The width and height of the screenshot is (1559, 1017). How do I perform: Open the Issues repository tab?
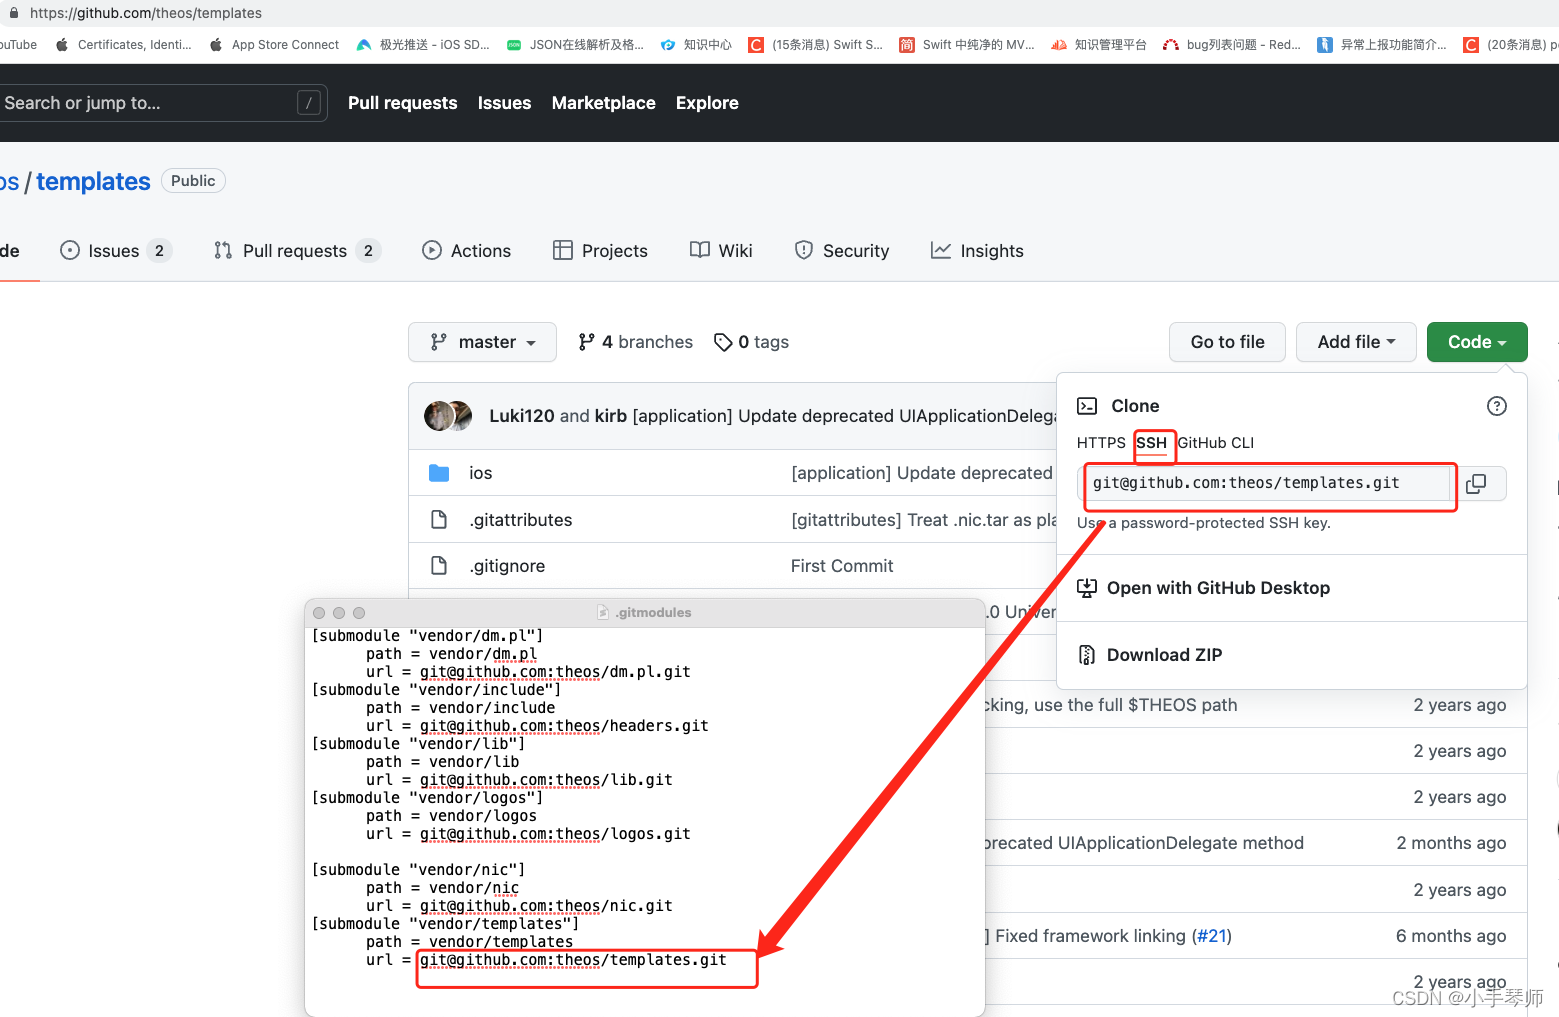(116, 251)
